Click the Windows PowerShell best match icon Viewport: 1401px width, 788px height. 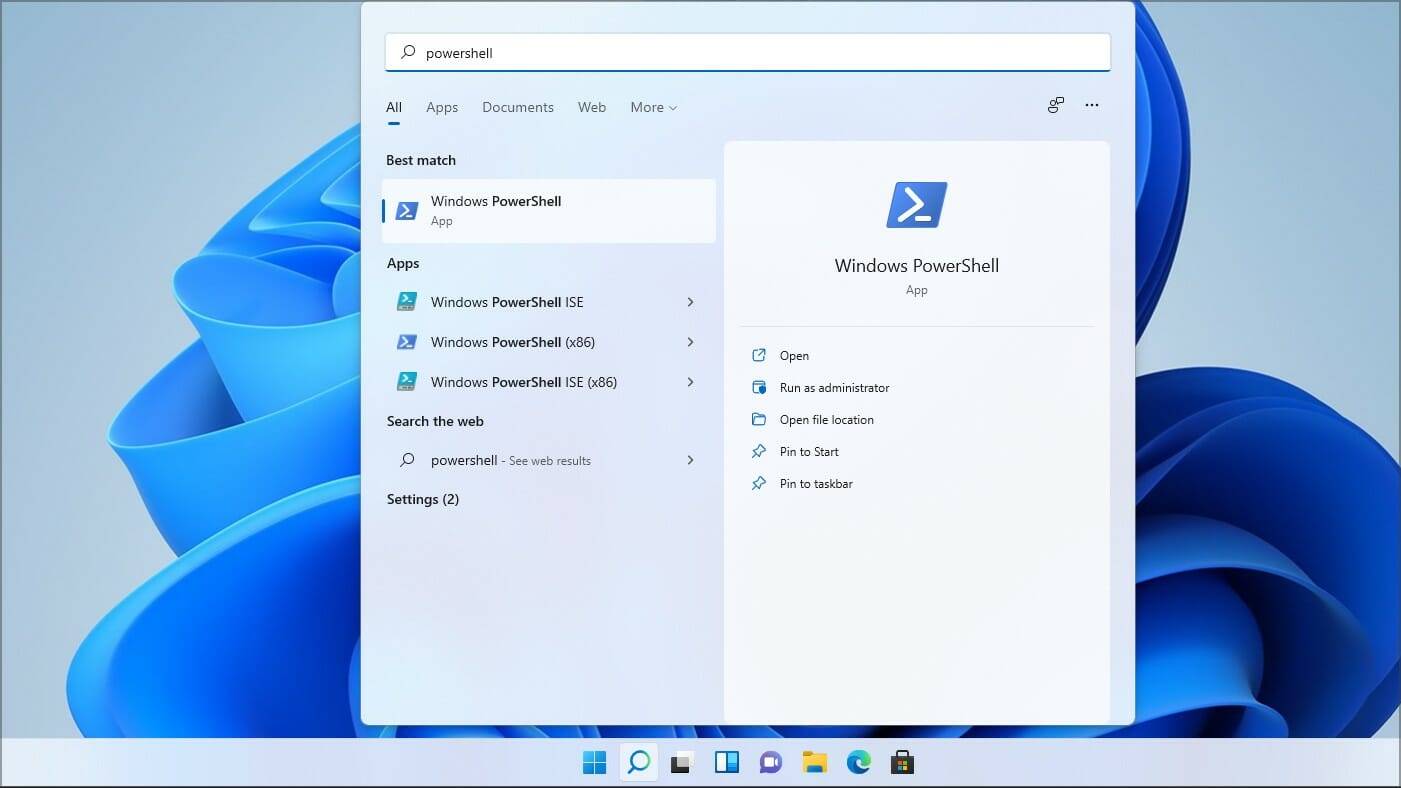(407, 210)
